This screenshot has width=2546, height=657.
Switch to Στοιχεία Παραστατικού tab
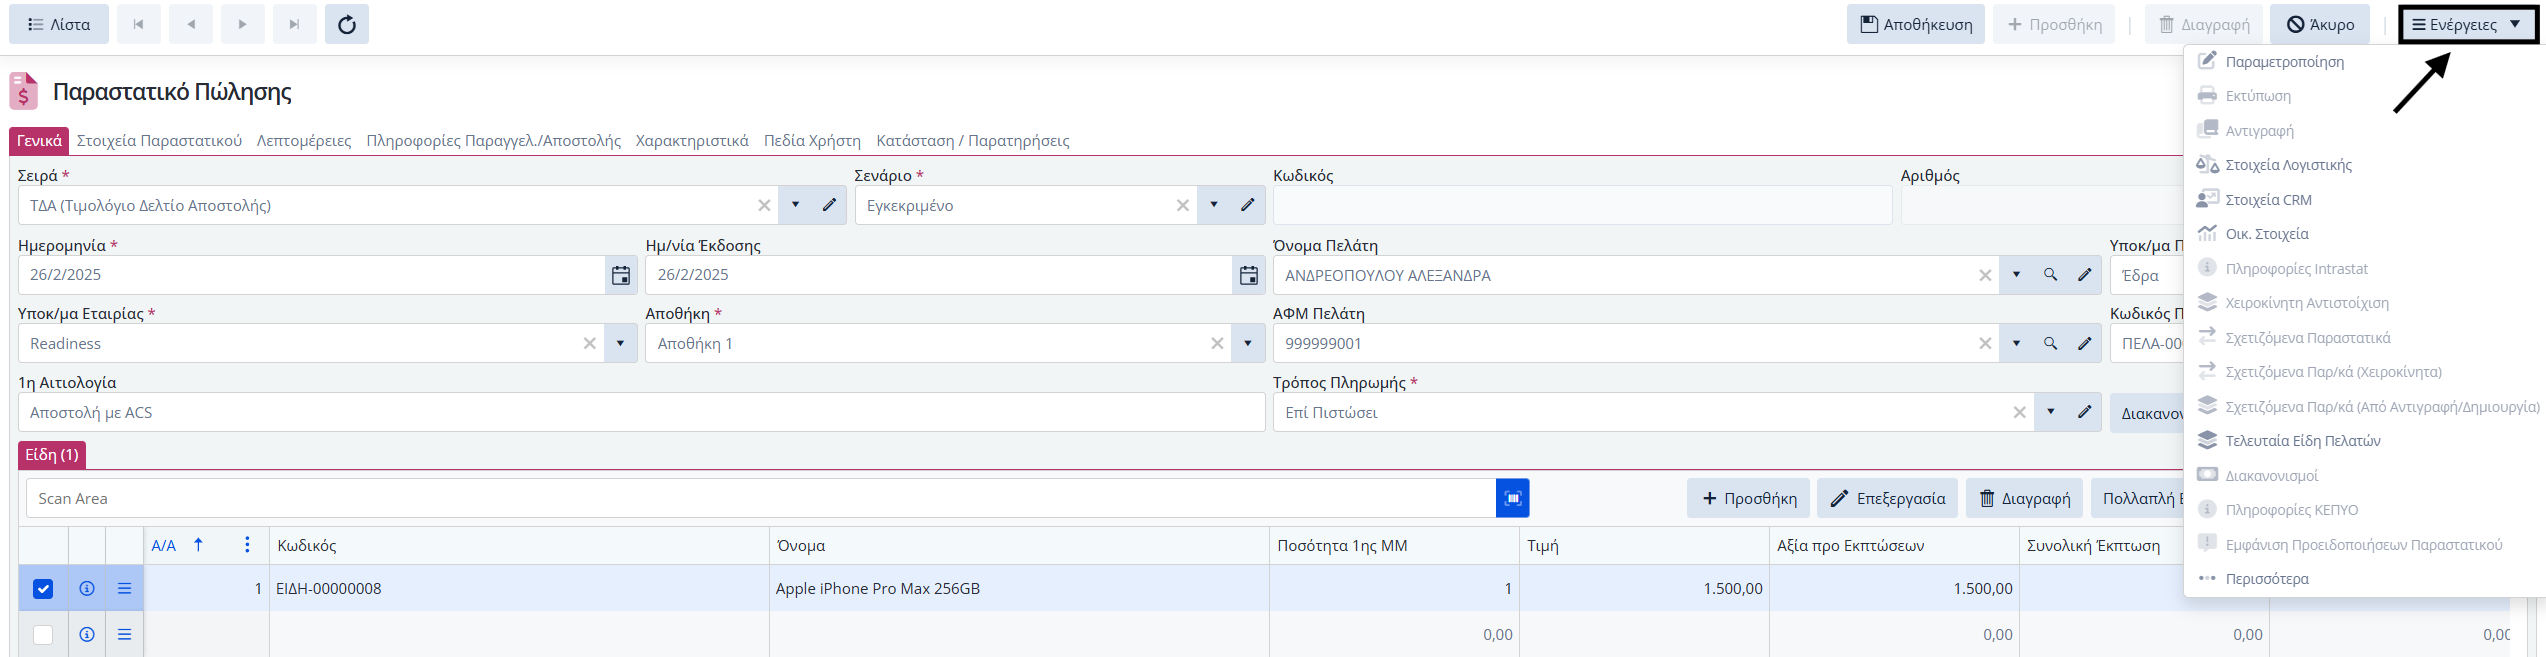159,141
